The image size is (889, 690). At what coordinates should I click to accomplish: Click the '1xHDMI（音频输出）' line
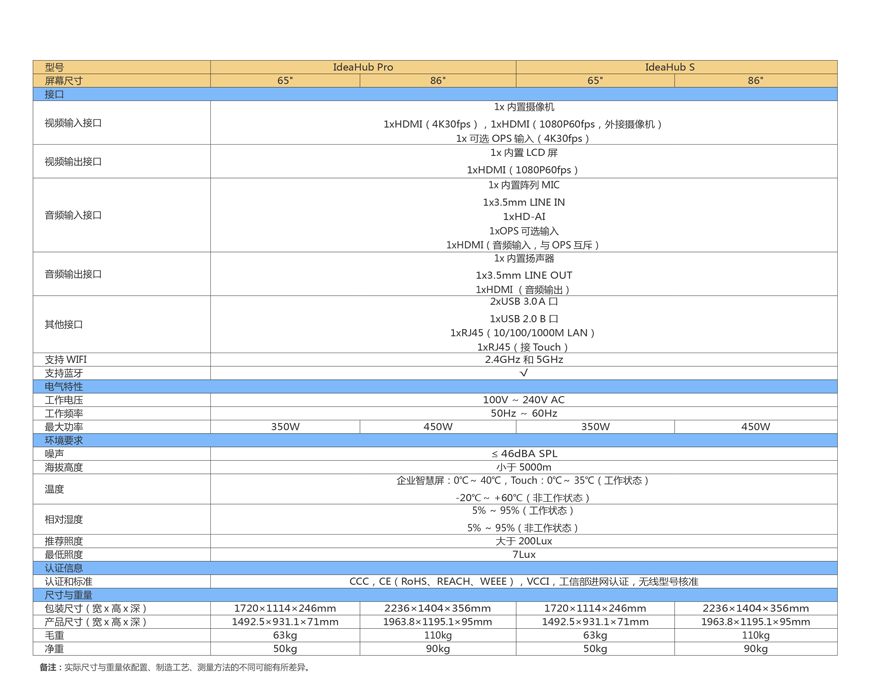[523, 290]
